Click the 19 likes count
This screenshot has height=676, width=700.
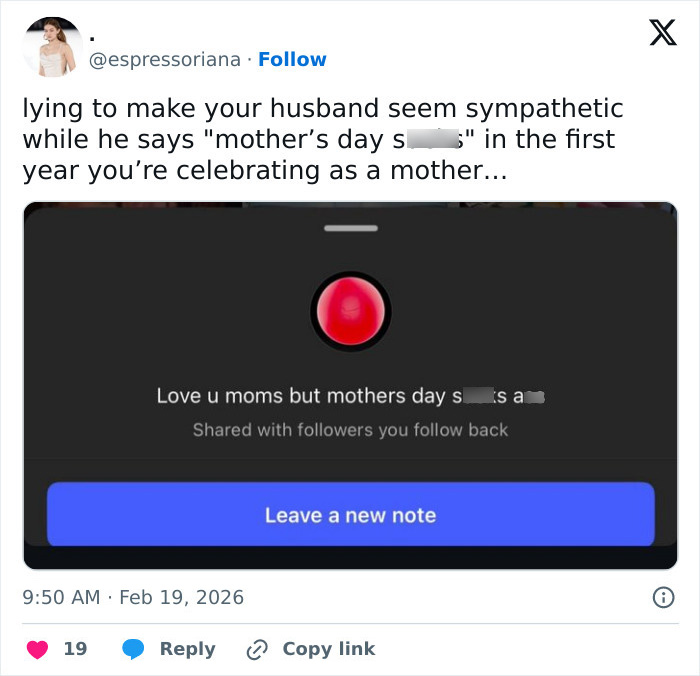75,649
